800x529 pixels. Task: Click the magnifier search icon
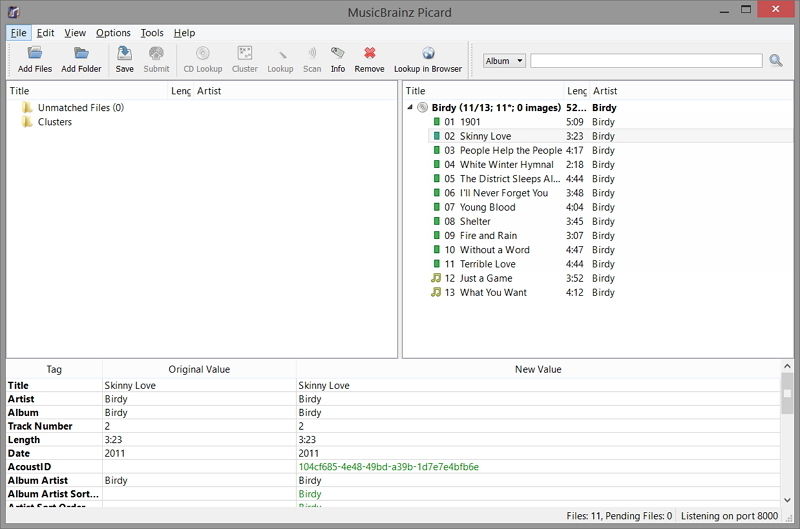coord(776,61)
